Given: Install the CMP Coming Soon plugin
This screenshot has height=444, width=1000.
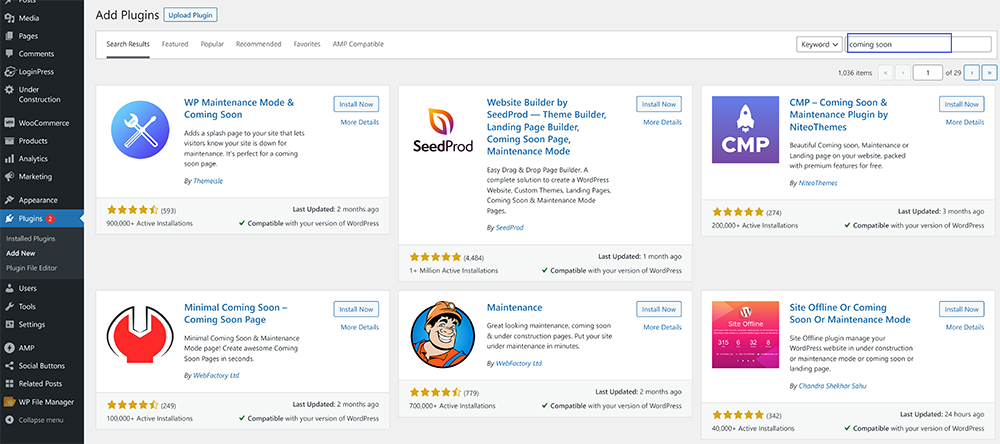Looking at the screenshot, I should 962,104.
